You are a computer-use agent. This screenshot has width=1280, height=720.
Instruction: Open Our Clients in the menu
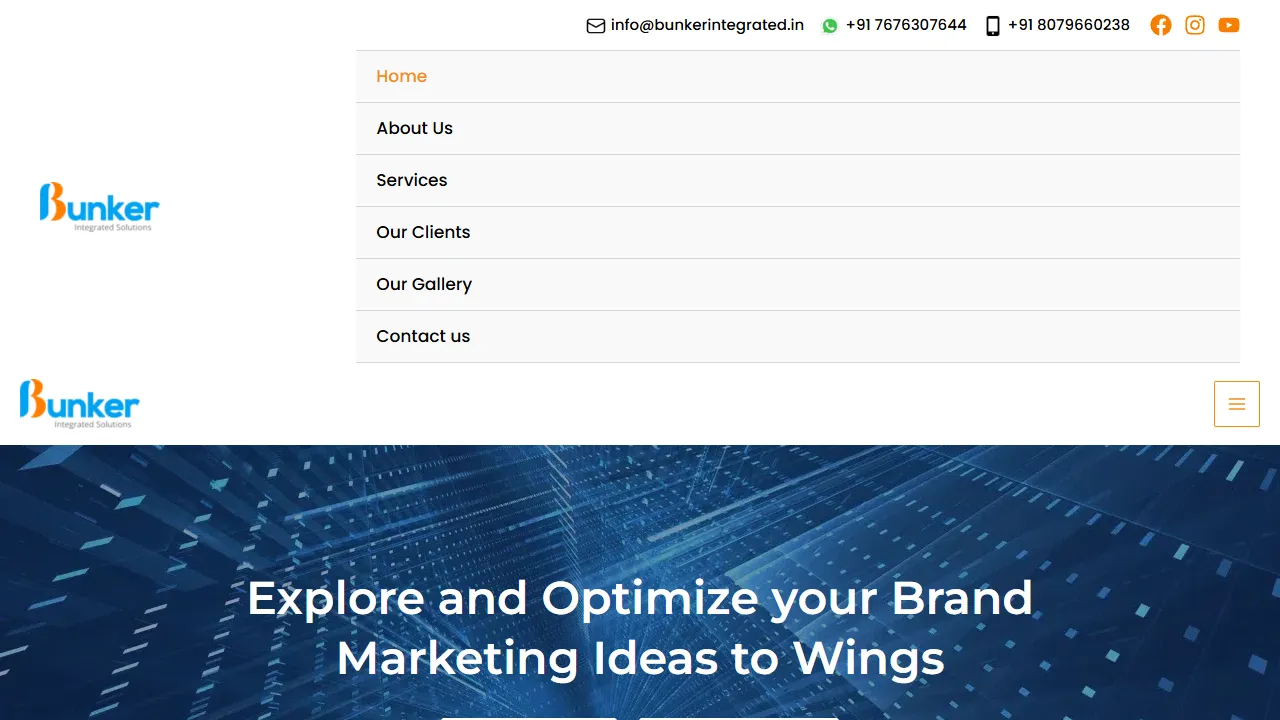coord(423,232)
